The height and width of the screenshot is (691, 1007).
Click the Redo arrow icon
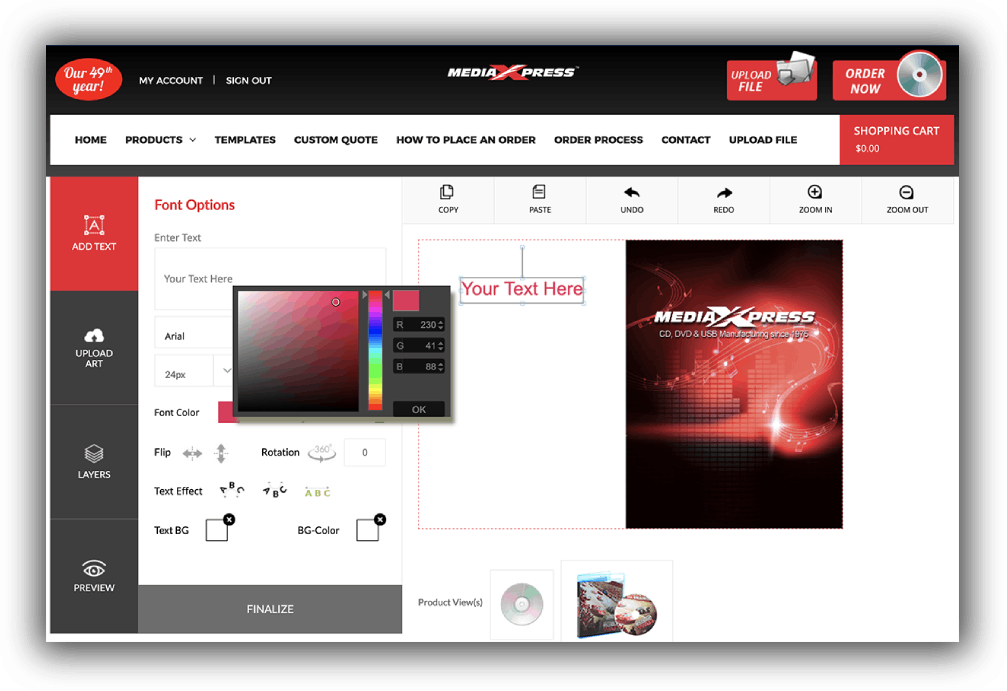(723, 193)
